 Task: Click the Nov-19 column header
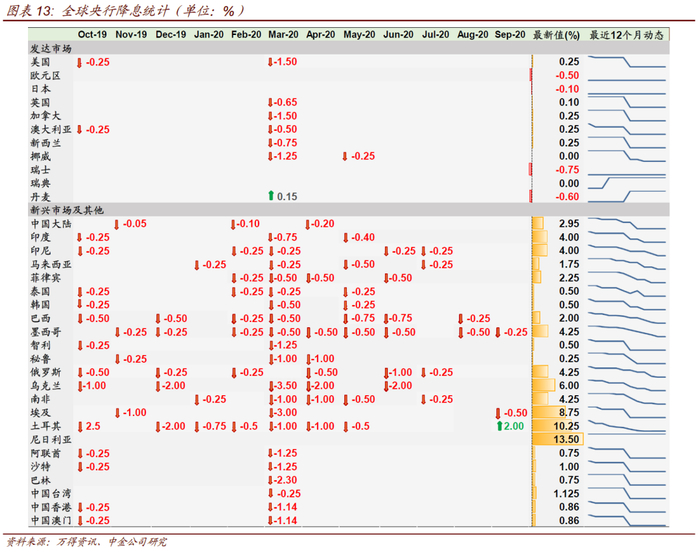131,34
